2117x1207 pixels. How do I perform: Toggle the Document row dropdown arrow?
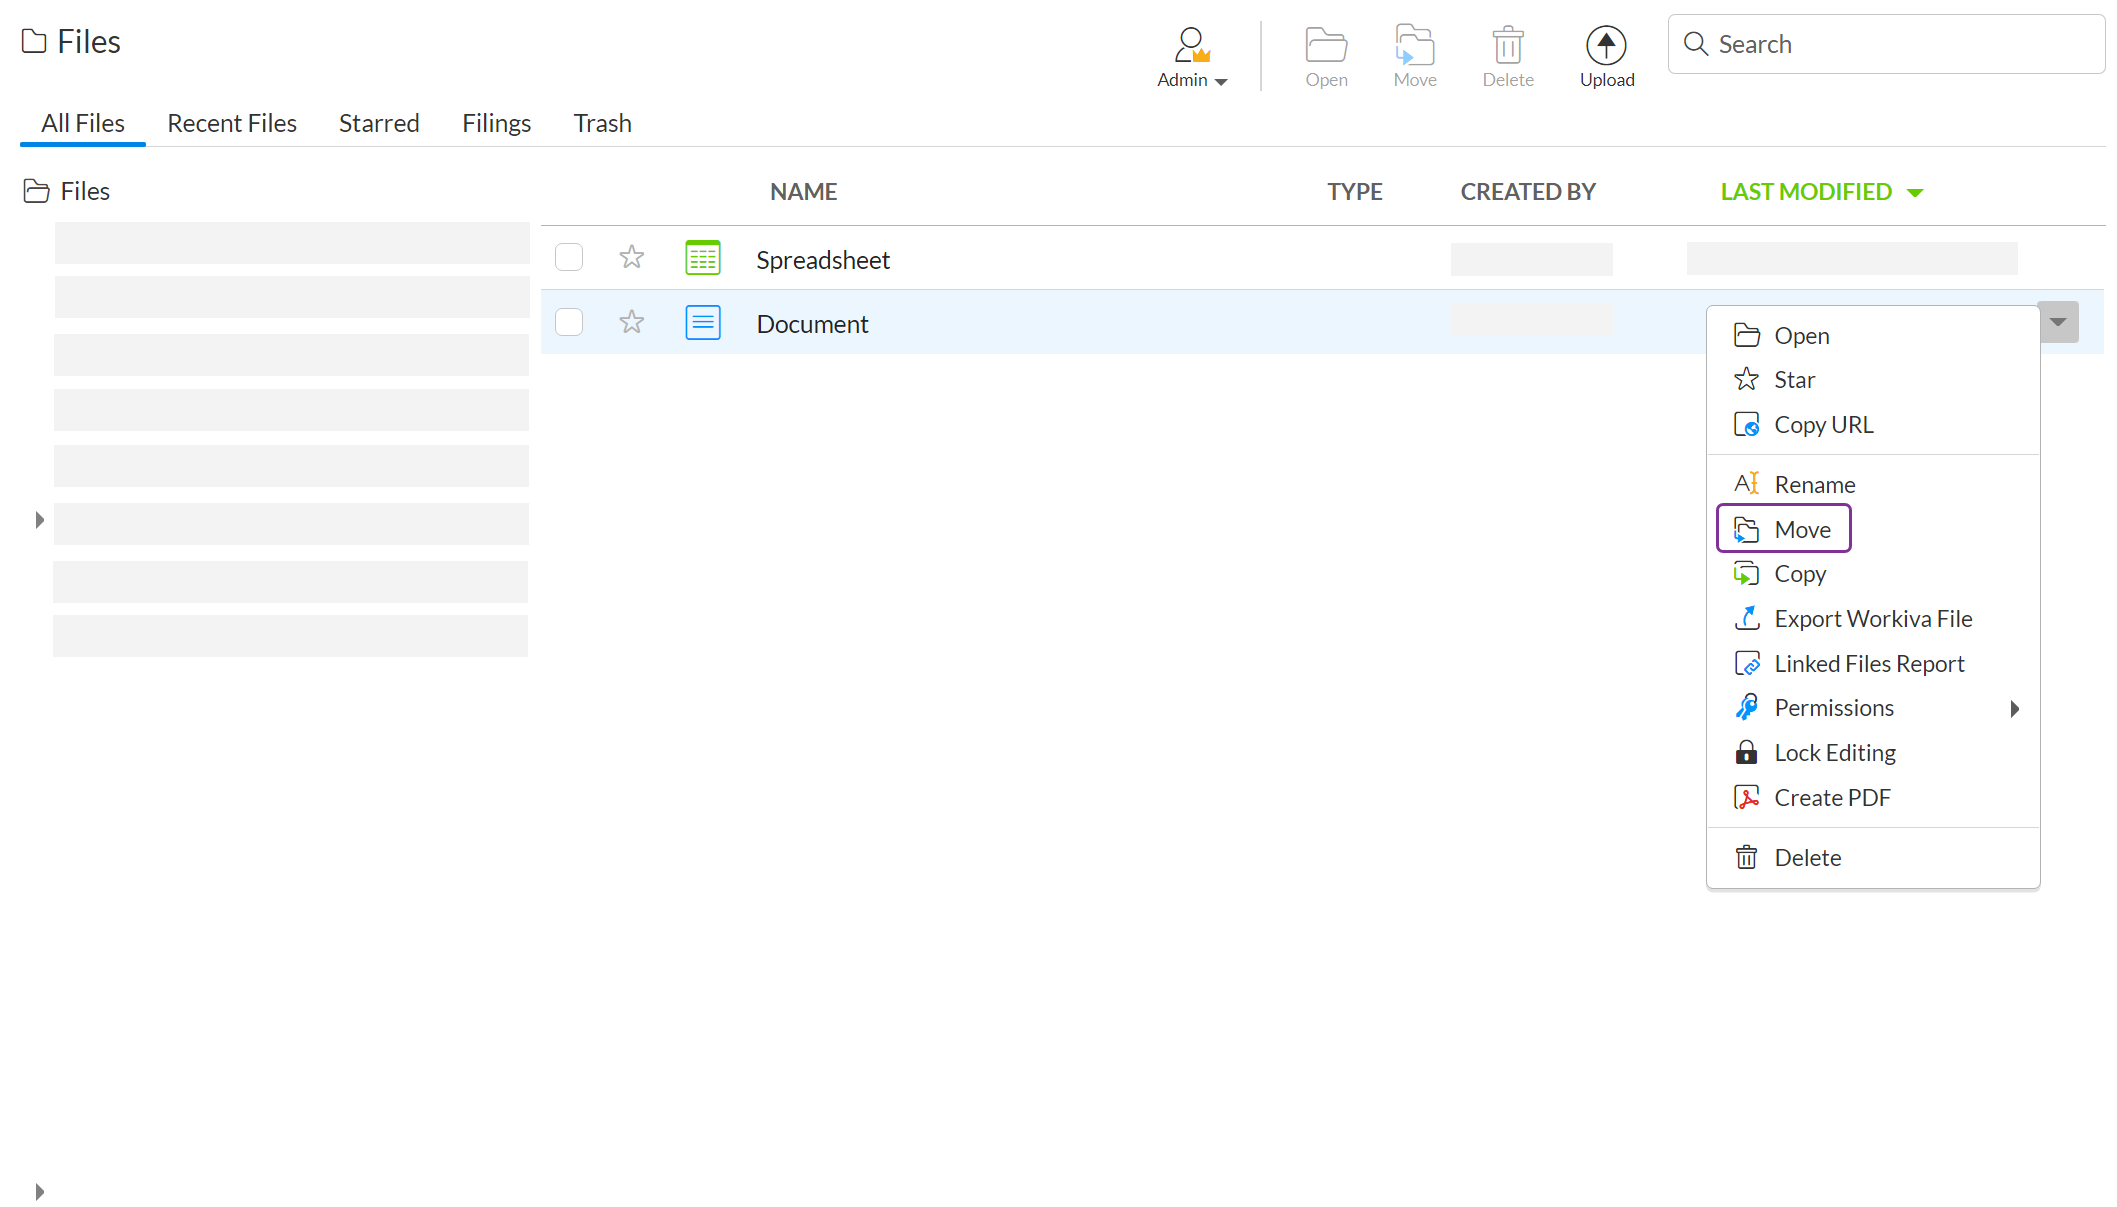[2058, 322]
